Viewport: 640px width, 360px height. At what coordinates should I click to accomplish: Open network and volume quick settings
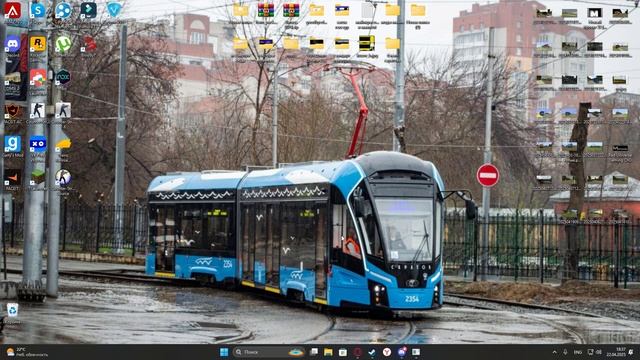tap(595, 352)
